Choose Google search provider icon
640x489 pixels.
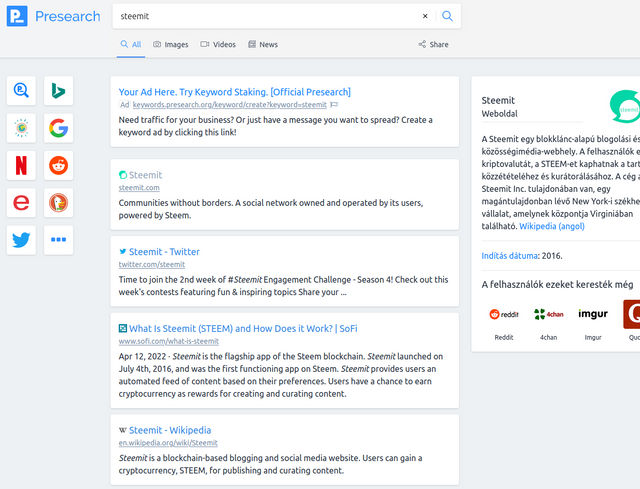click(x=58, y=128)
